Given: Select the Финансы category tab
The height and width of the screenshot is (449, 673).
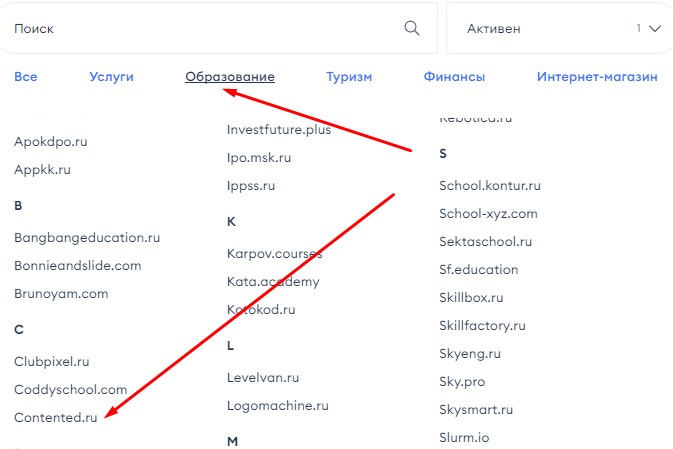Looking at the screenshot, I should pos(454,77).
